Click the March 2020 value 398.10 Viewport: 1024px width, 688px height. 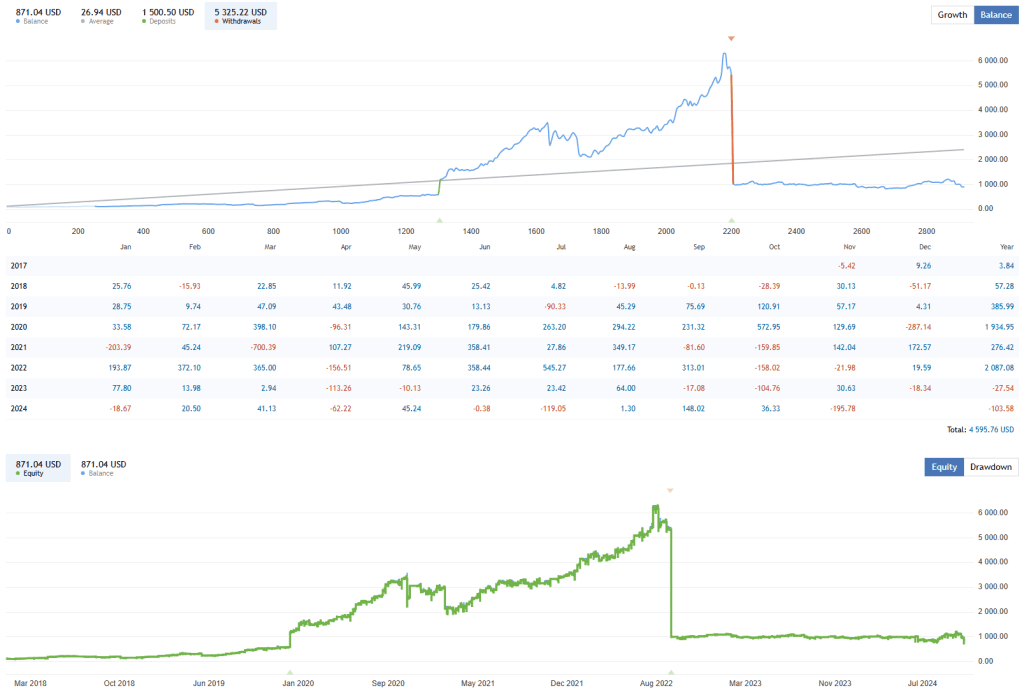click(264, 326)
